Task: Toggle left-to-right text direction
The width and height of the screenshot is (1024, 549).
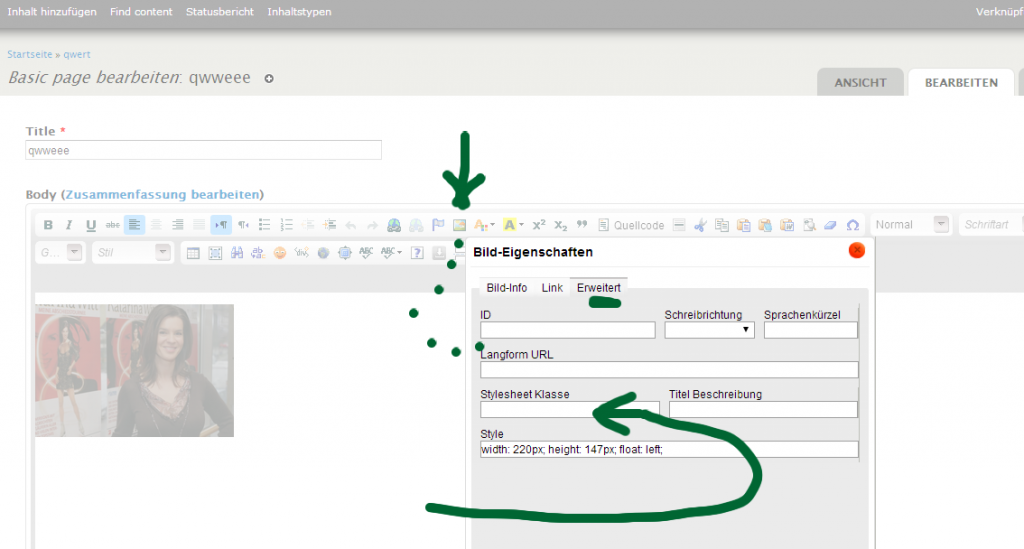Action: coord(220,225)
